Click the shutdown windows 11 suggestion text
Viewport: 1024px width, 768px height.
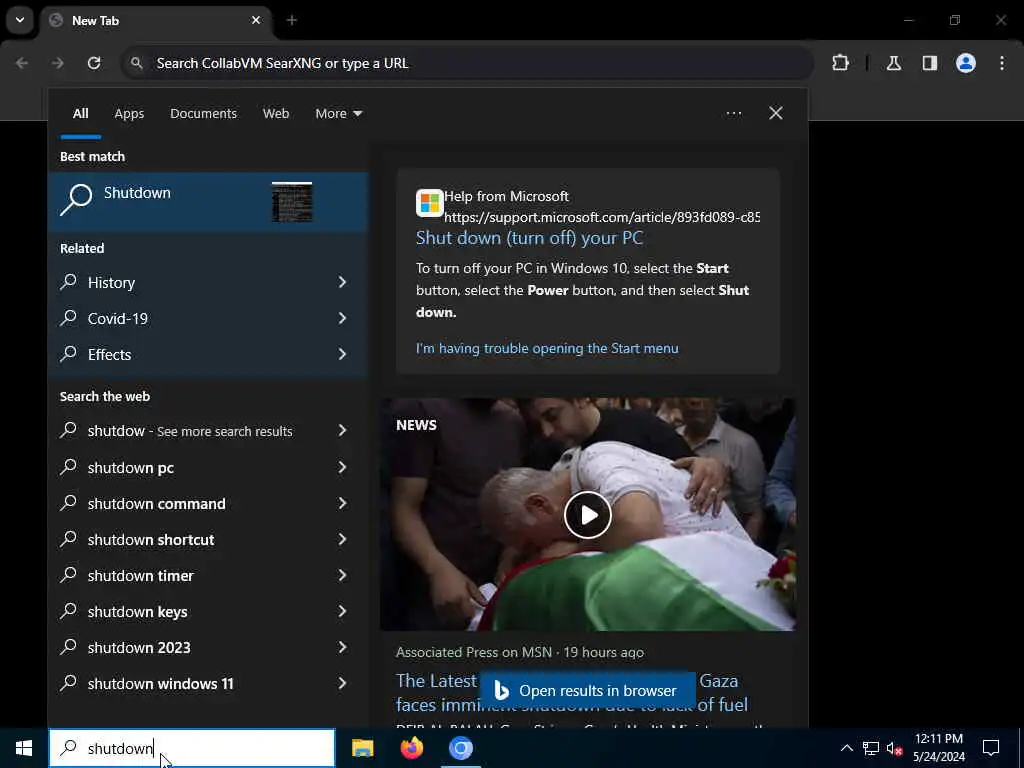pyautogui.click(x=161, y=683)
